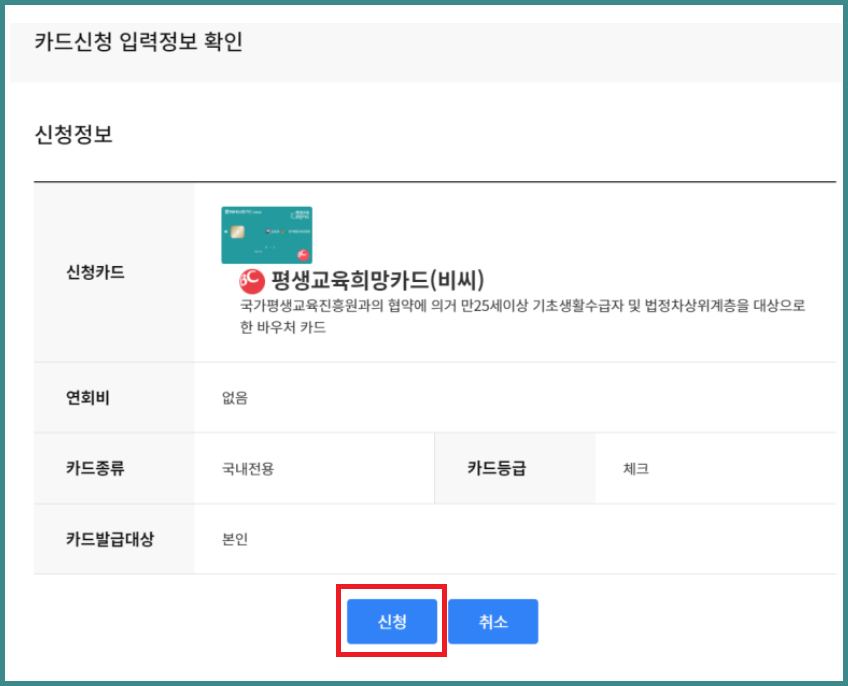This screenshot has height=686, width=848.
Task: Click the 체크 card grade value
Action: click(636, 469)
